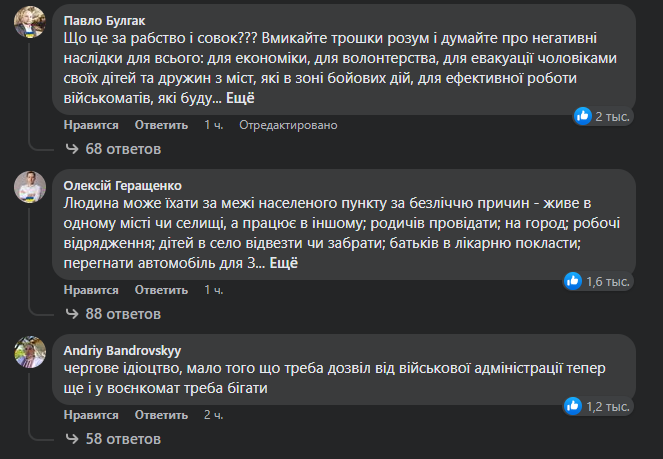Click Олексій Геращенко's profile avatar
The height and width of the screenshot is (459, 663).
[27, 187]
